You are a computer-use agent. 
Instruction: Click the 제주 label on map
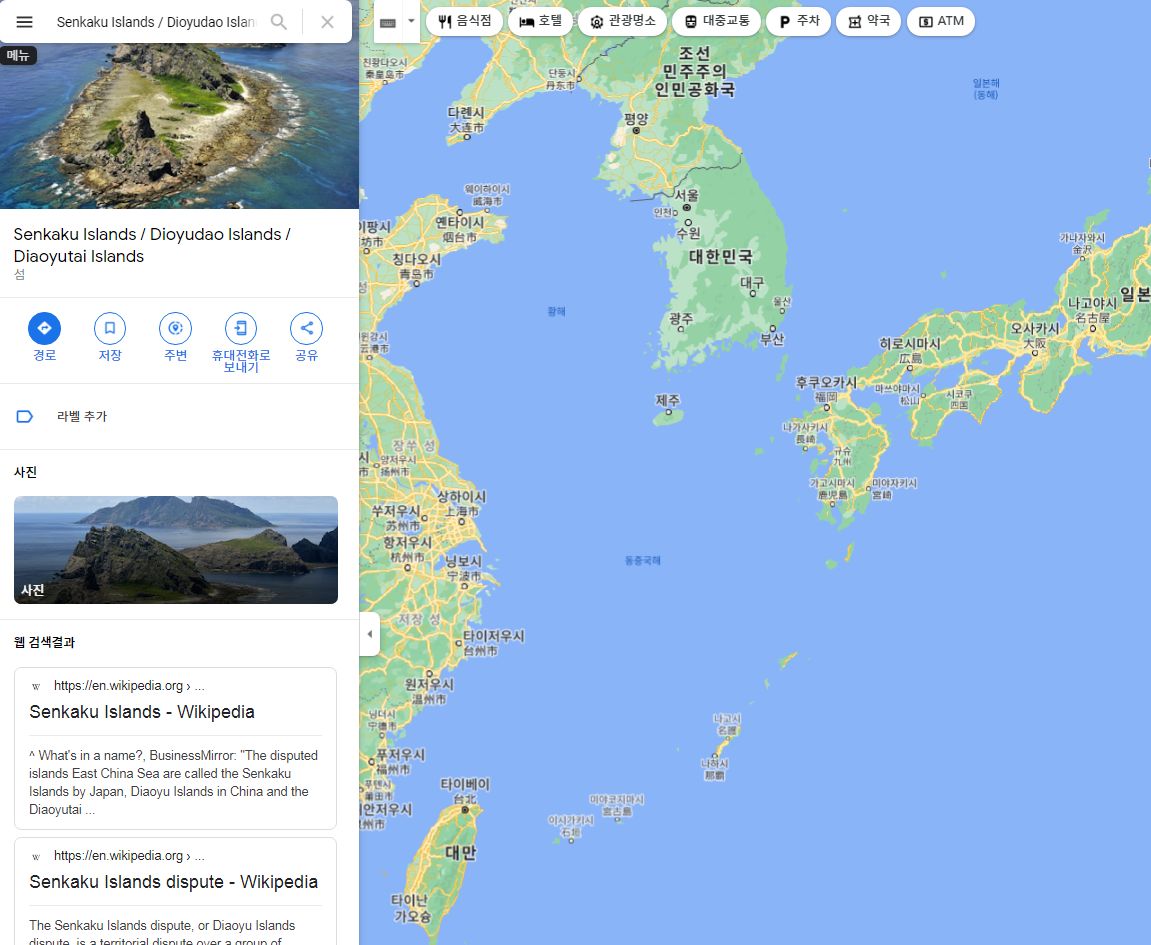click(x=668, y=400)
